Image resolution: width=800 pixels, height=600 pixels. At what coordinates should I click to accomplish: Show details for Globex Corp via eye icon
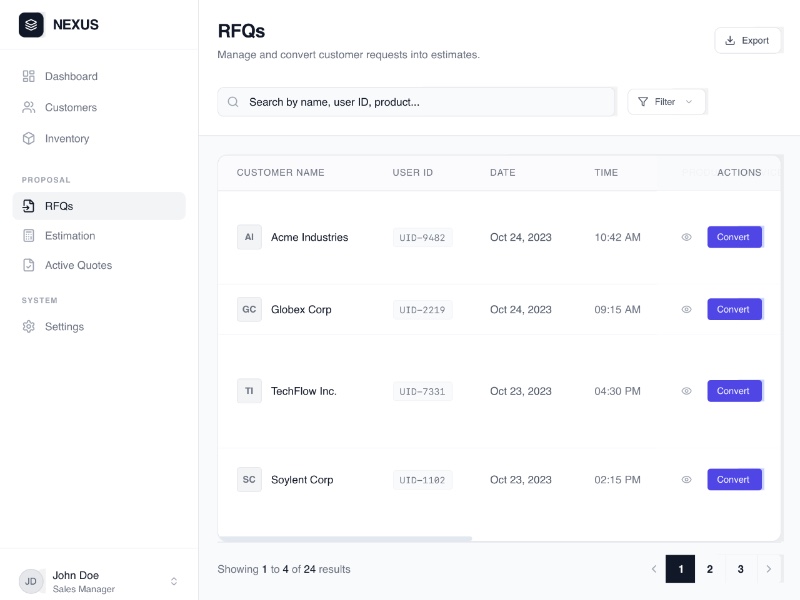click(x=686, y=309)
